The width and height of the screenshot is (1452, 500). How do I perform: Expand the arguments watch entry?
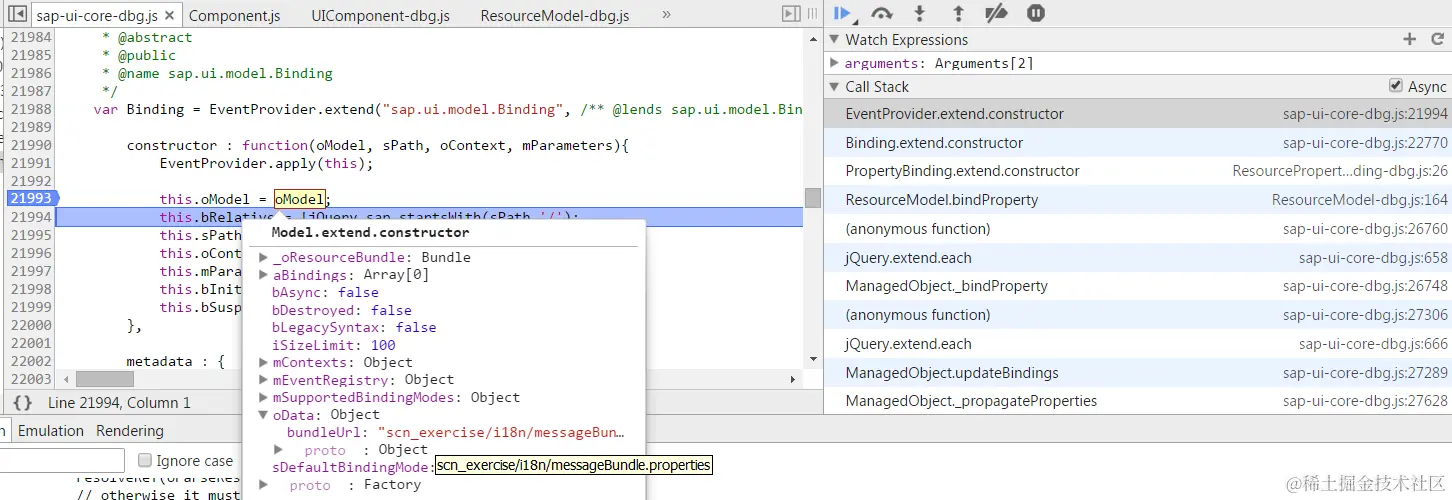click(x=835, y=63)
